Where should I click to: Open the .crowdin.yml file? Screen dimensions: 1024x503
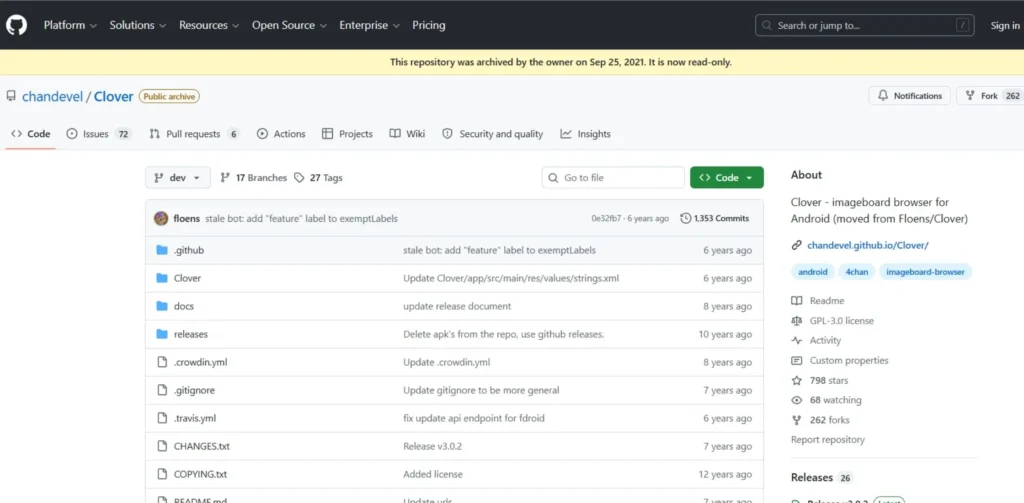(200, 362)
